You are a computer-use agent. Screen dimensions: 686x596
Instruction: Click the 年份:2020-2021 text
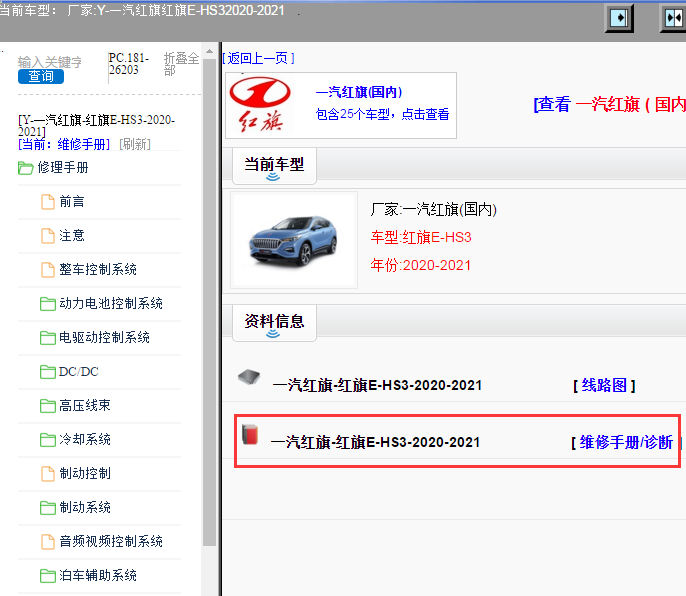click(x=421, y=265)
